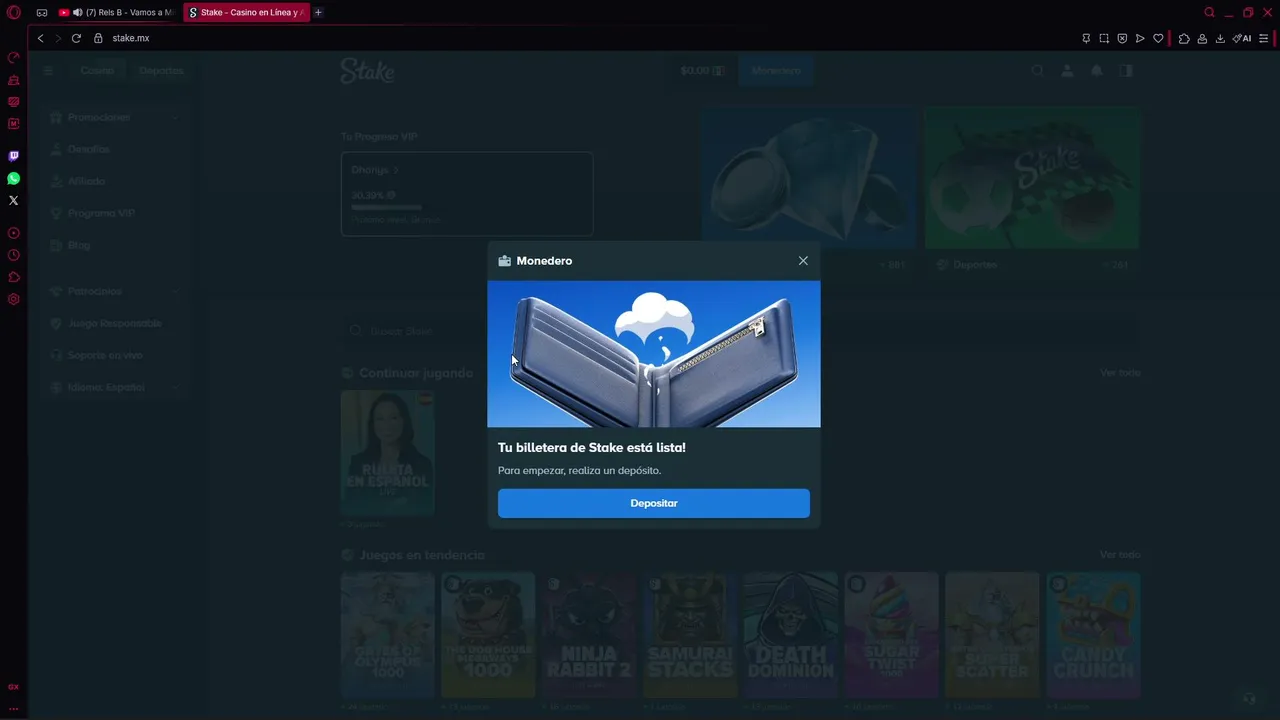Click Ver todo beside Continuar jugando
Viewport: 1280px width, 720px height.
tap(1120, 373)
